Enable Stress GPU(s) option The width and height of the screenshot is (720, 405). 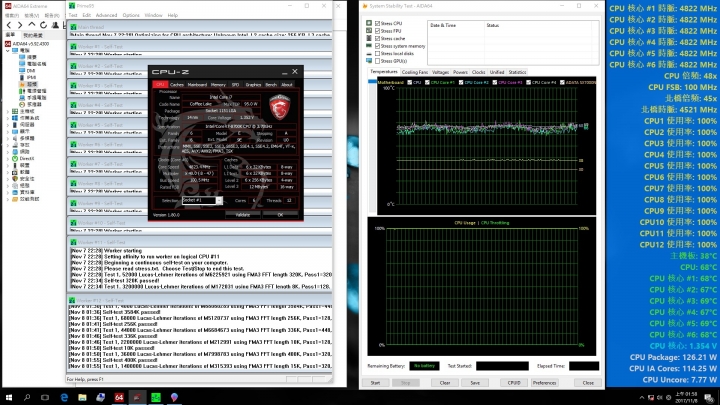click(377, 61)
